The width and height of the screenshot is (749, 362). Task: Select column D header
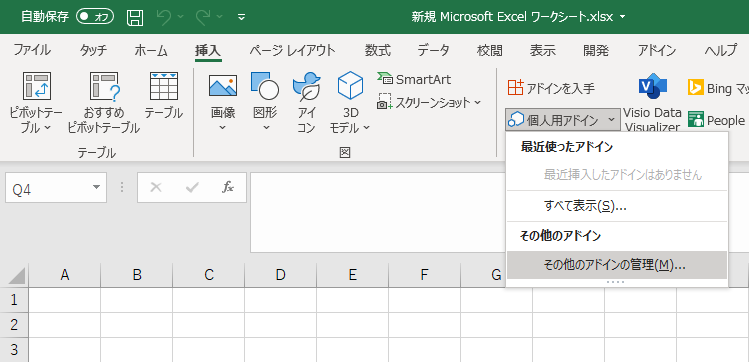(280, 275)
